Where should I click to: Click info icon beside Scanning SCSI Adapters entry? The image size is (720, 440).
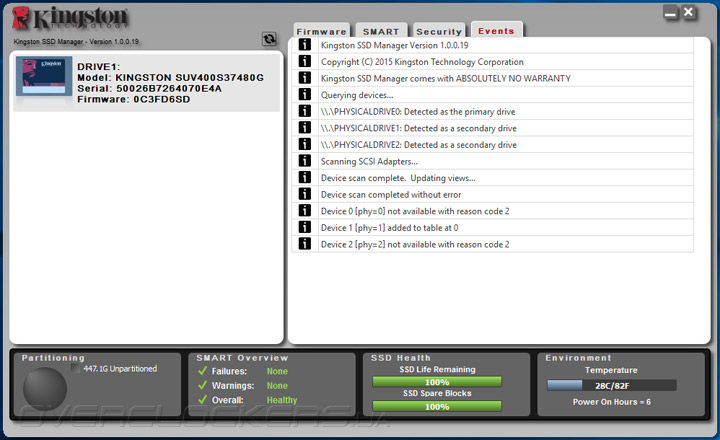coord(304,160)
